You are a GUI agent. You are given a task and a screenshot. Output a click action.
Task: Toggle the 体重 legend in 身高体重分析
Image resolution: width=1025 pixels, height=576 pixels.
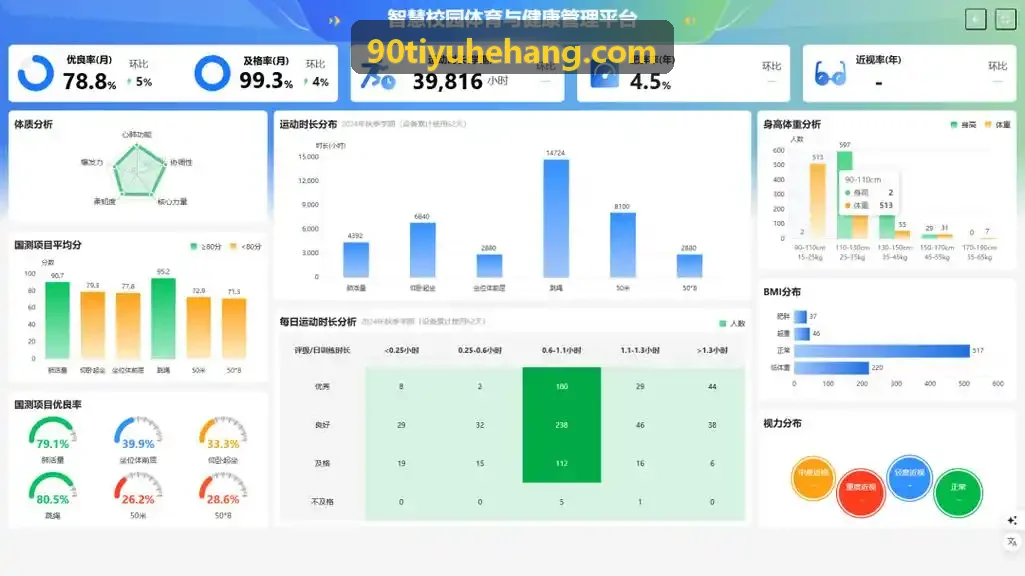[998, 124]
